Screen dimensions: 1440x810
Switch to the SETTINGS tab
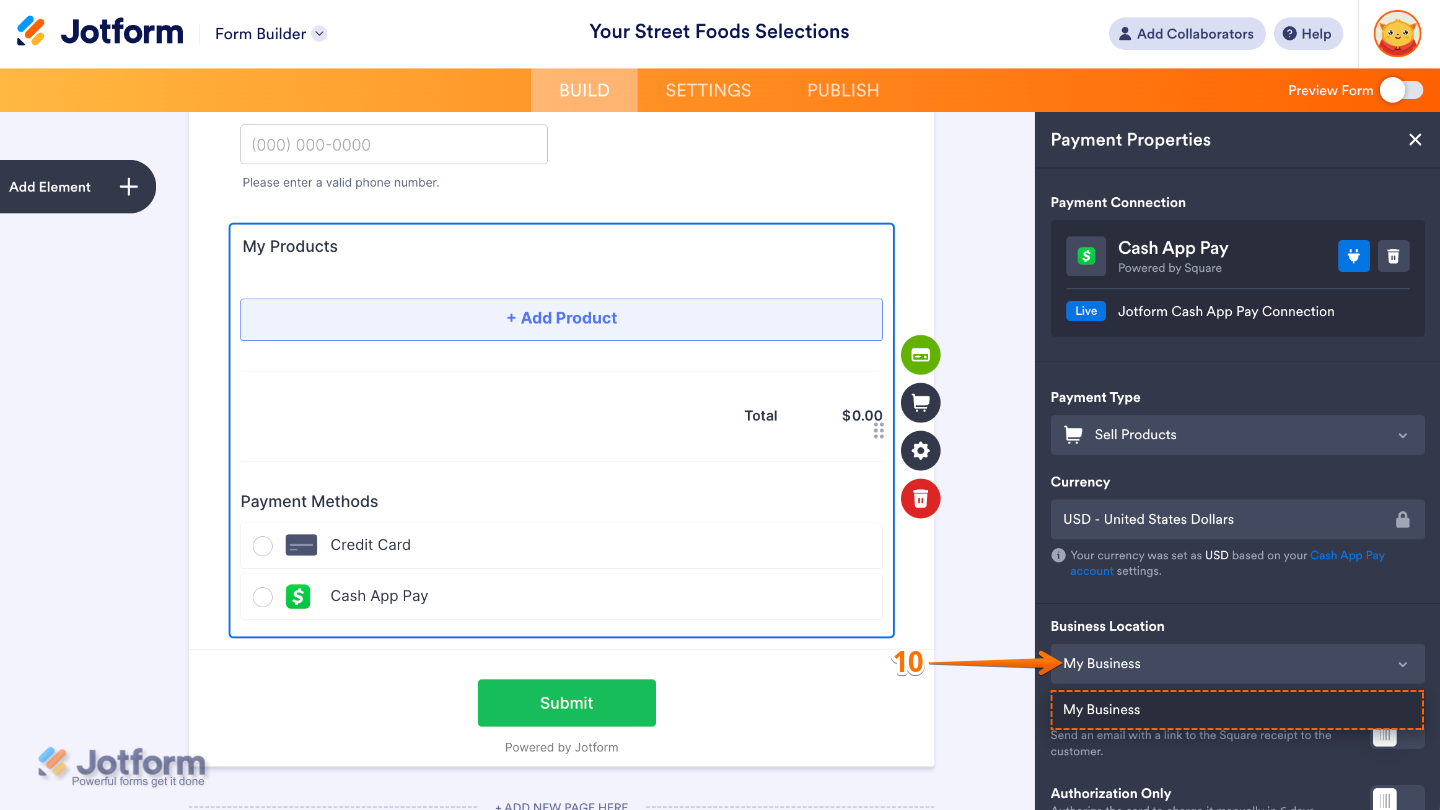point(708,90)
